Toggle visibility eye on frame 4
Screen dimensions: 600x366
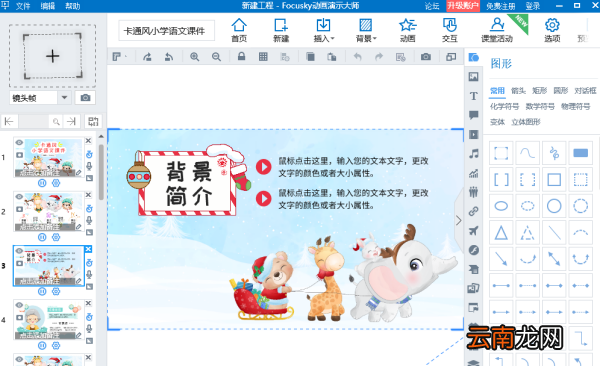click(19, 305)
